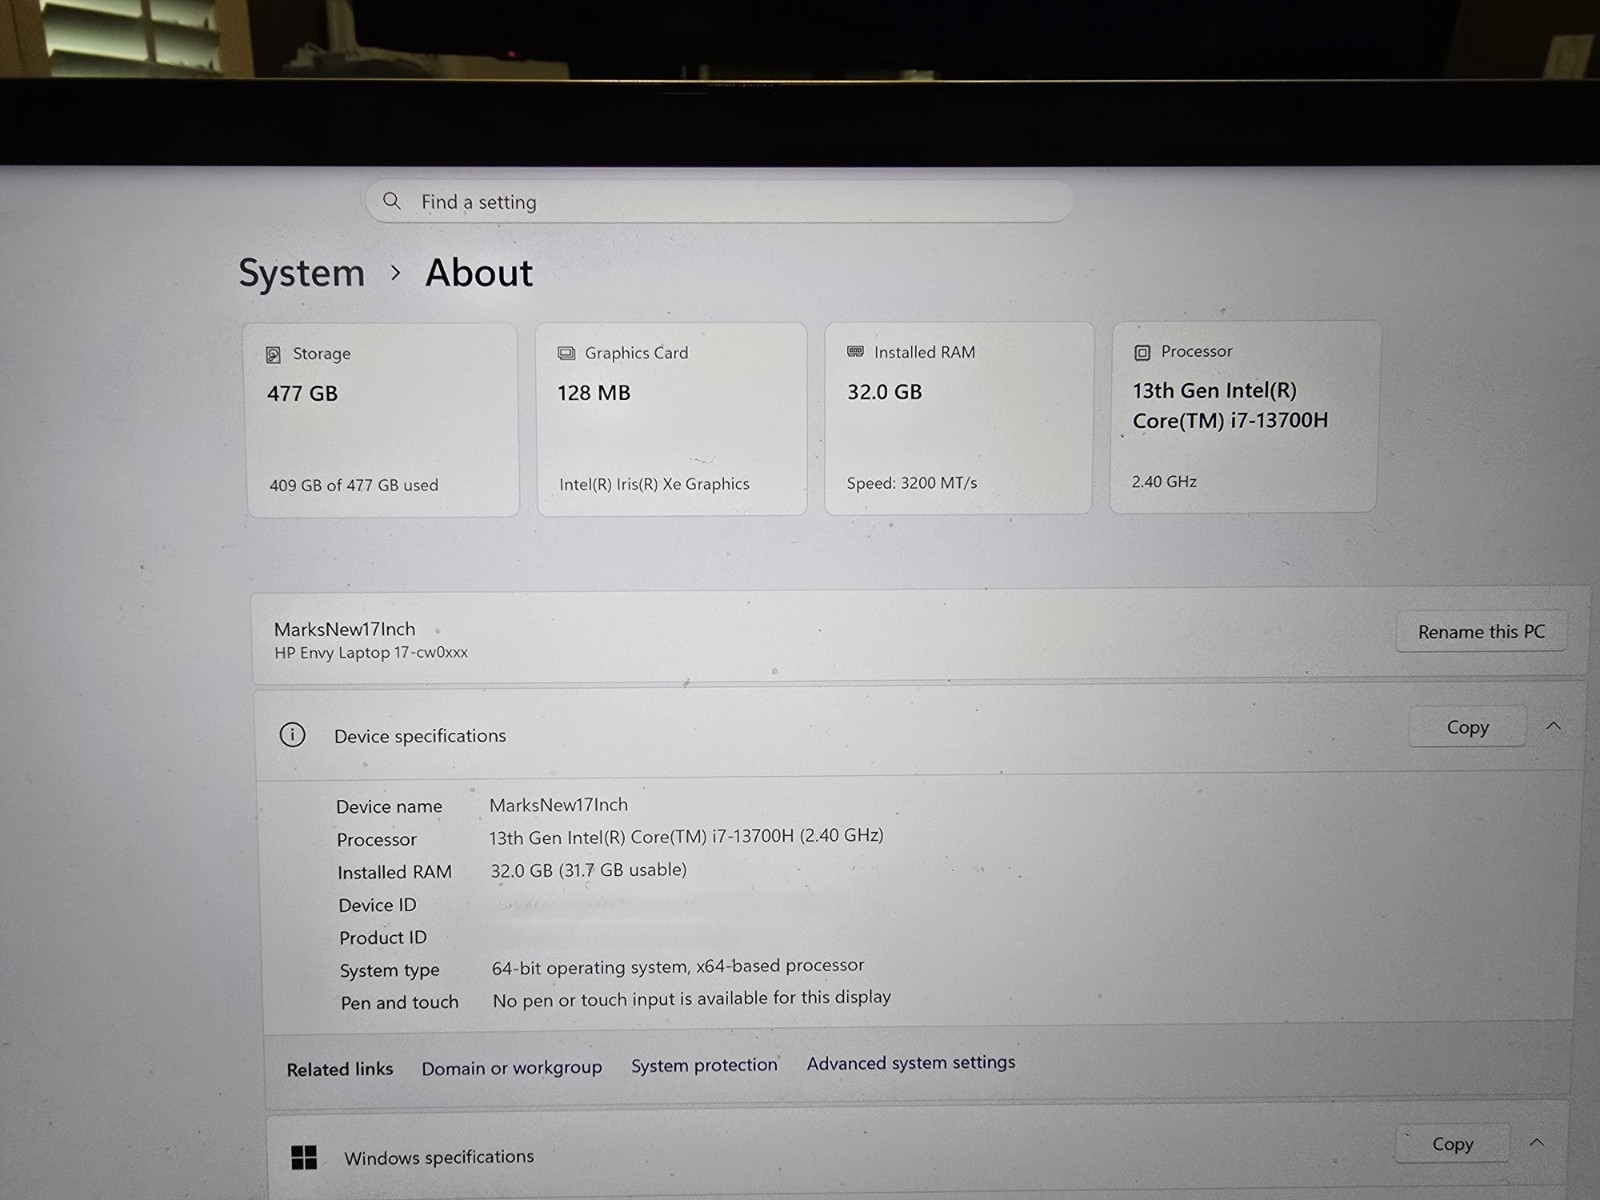Click the Graphics Card monitor icon
The height and width of the screenshot is (1200, 1600).
(x=566, y=353)
